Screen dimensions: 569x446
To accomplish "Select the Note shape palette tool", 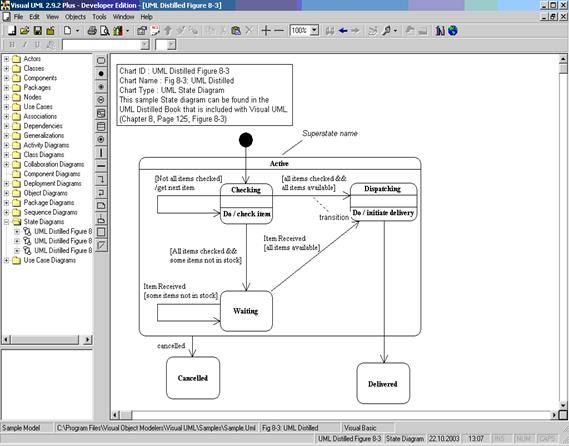I will [101, 206].
